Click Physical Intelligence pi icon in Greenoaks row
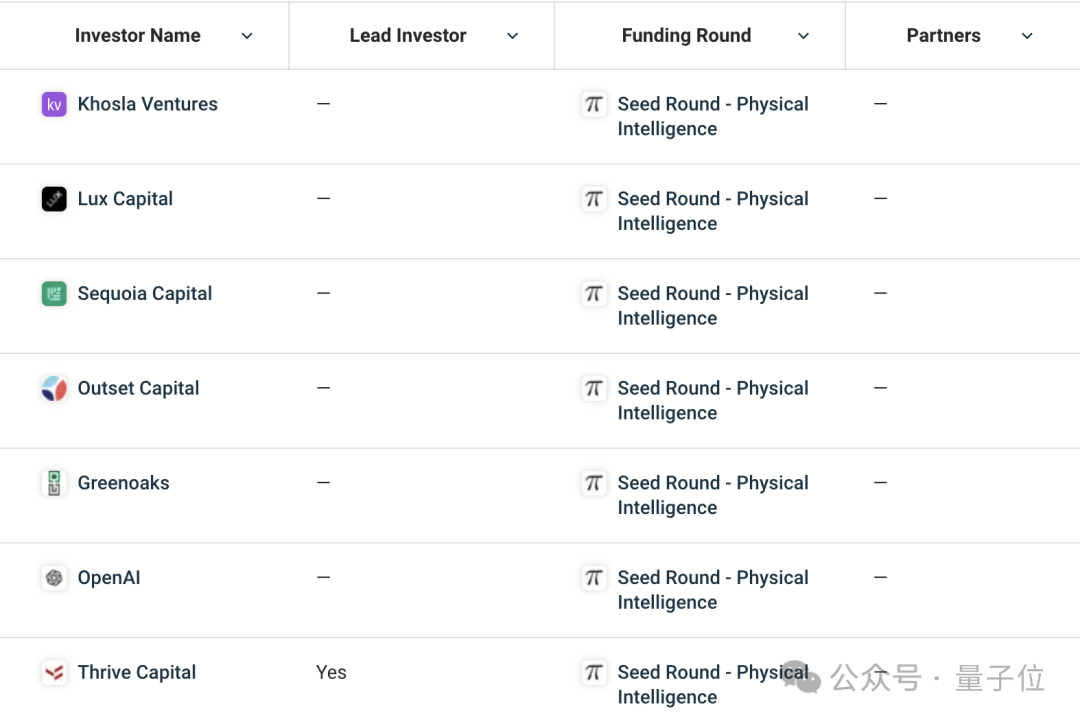Viewport: 1080px width, 722px height. coord(594,483)
